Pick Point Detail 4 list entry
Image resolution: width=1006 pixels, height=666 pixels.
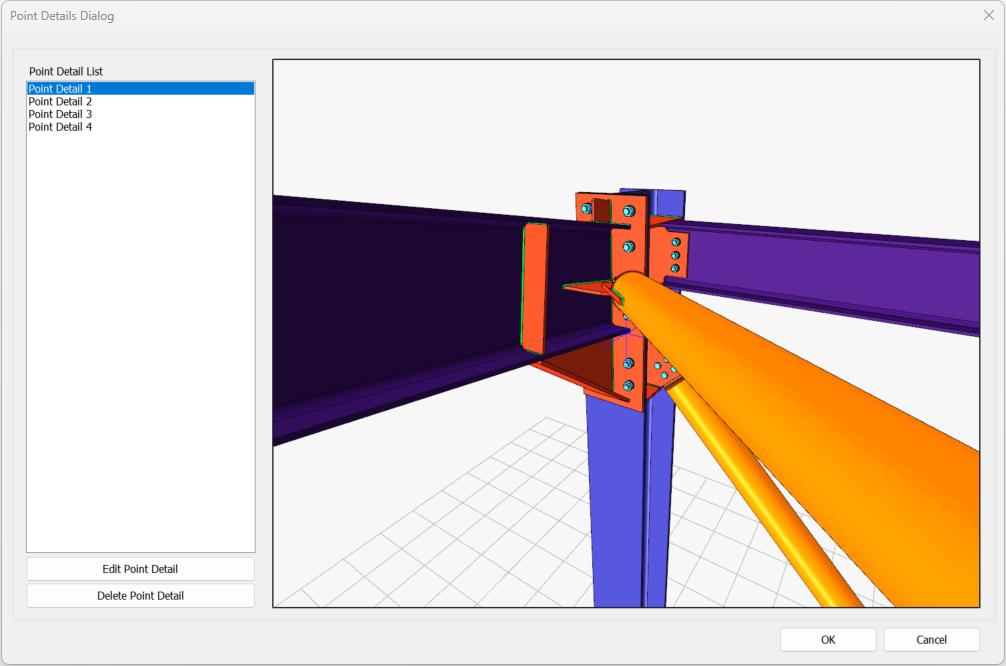(x=60, y=127)
